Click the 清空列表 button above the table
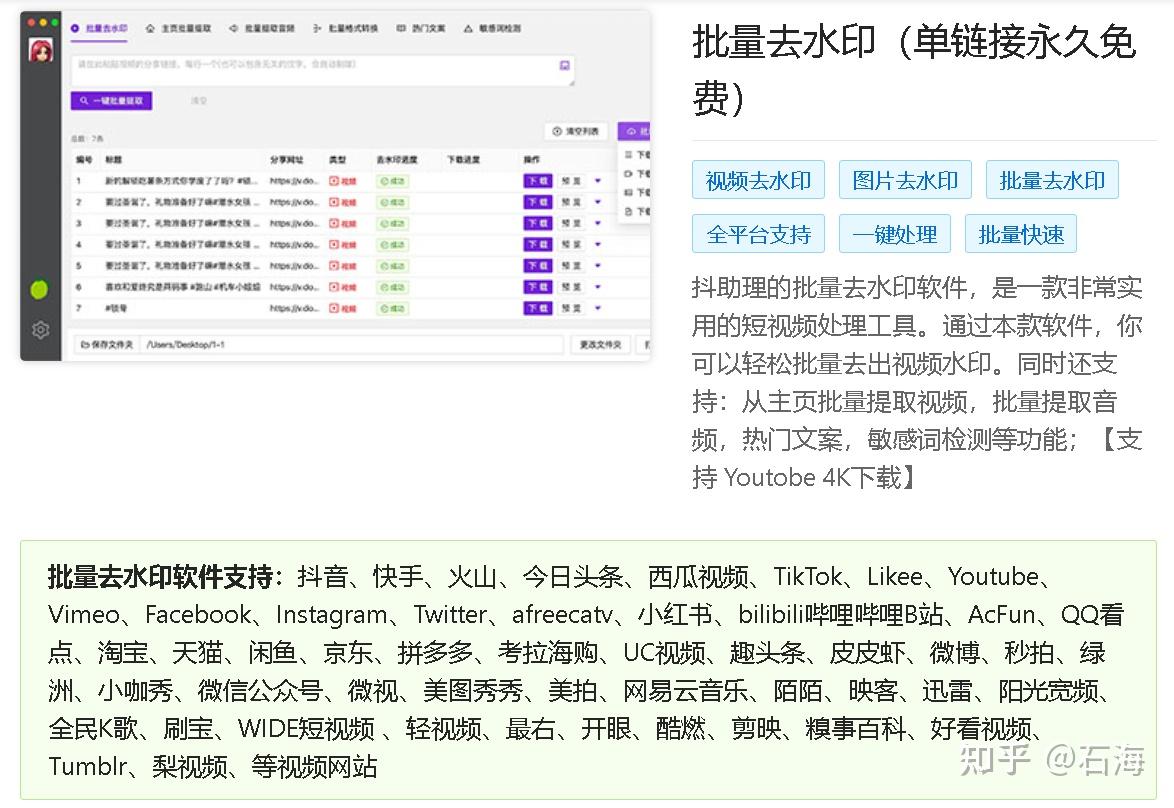This screenshot has height=808, width=1174. tap(576, 131)
